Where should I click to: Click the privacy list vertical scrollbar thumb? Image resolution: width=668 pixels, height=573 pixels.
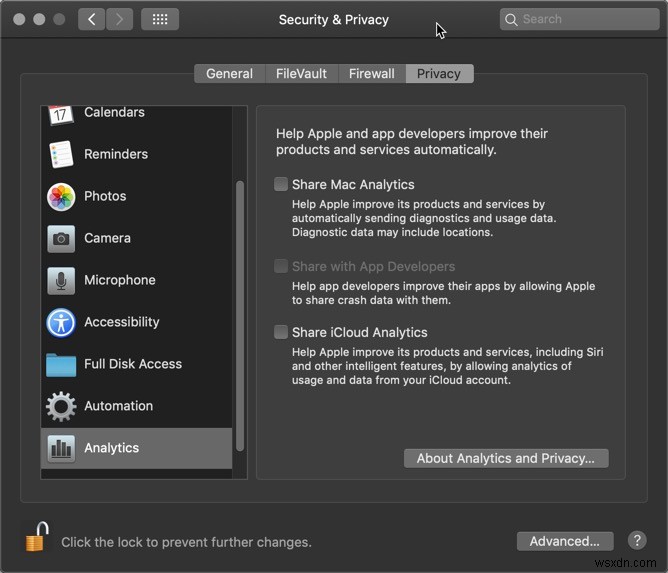click(240, 316)
